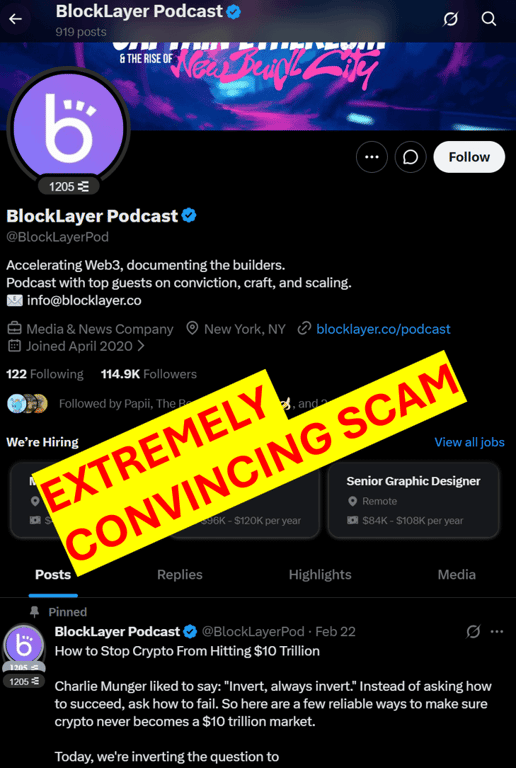Open the blocklayer.co/podcast website link
516x768 pixels.
(x=383, y=329)
